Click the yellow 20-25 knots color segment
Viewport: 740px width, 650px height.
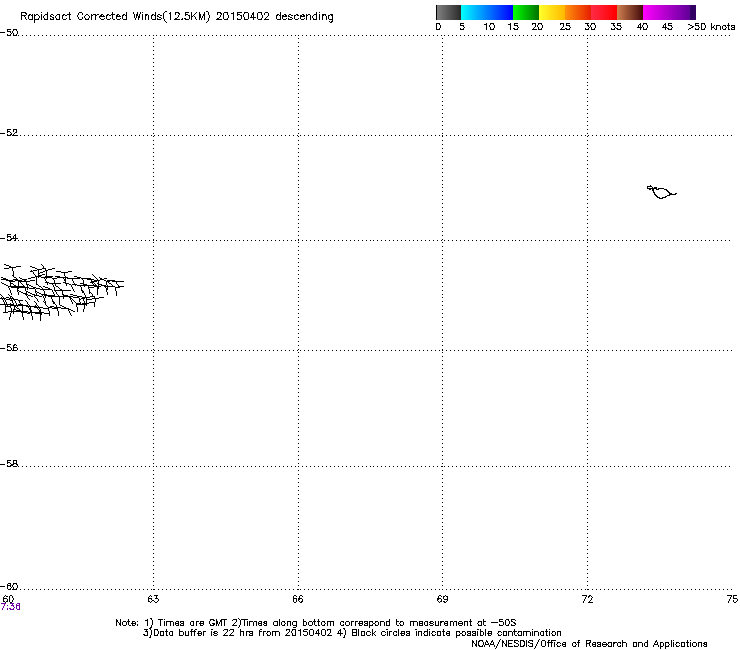coord(552,12)
